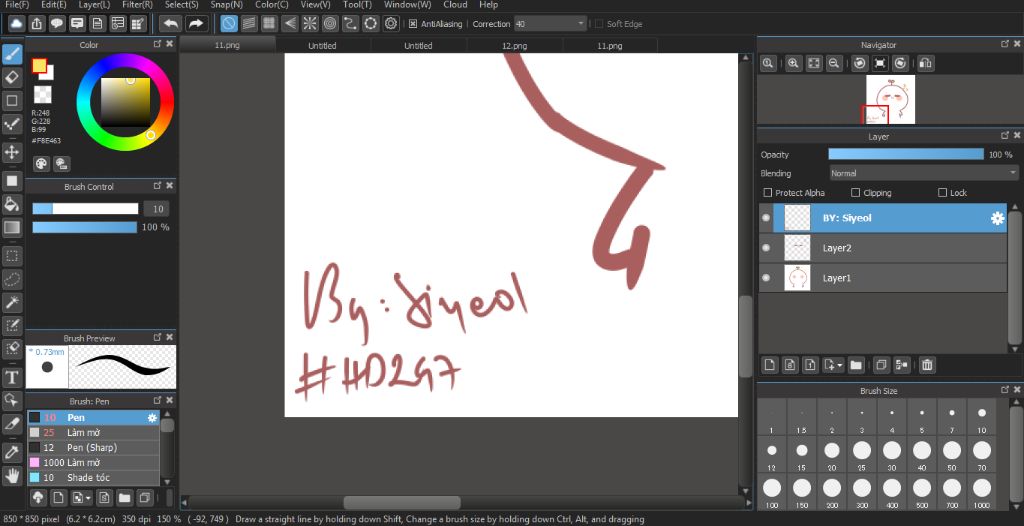The height and width of the screenshot is (526, 1024).
Task: Enable the layer Lock checkbox
Action: (942, 193)
